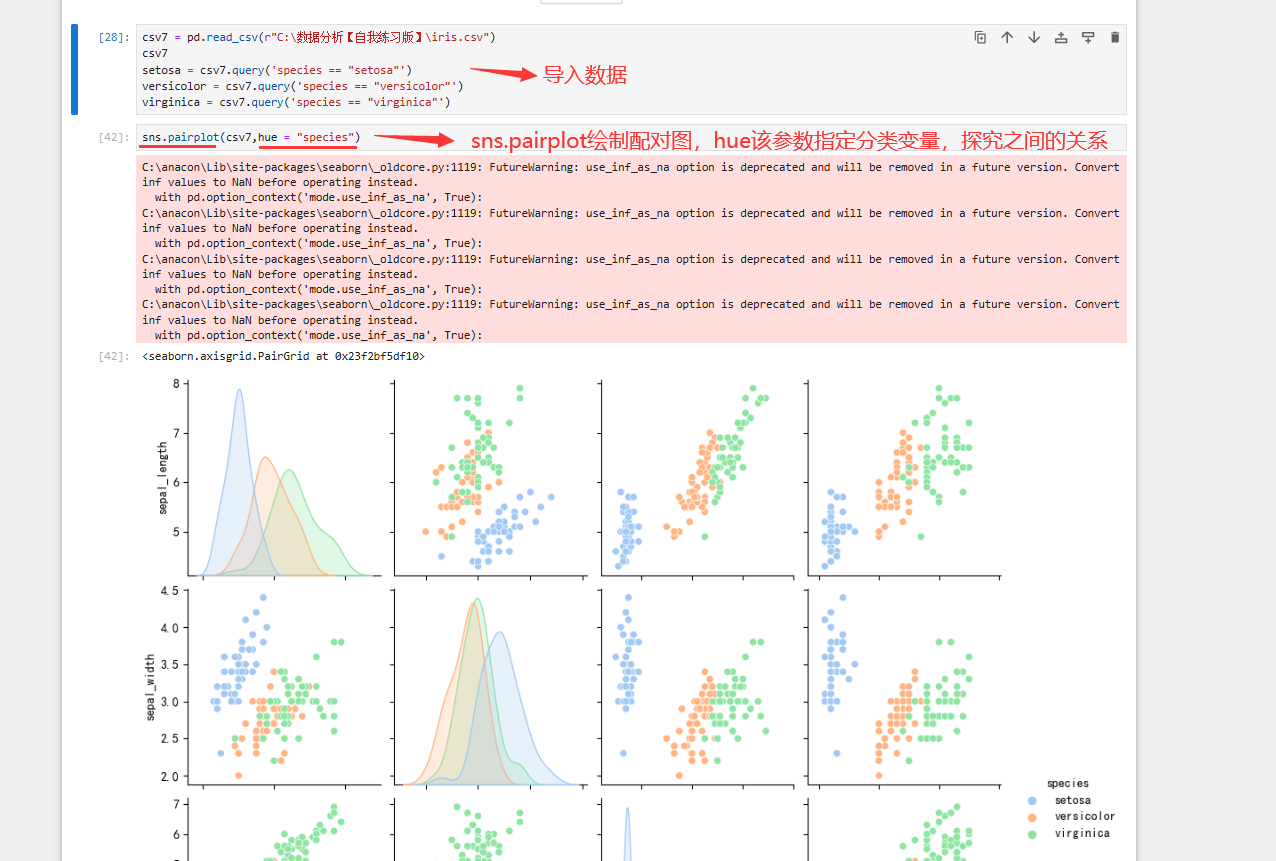1276x861 pixels.
Task: Click the virginica = csv7.query code line
Action: pos(296,102)
